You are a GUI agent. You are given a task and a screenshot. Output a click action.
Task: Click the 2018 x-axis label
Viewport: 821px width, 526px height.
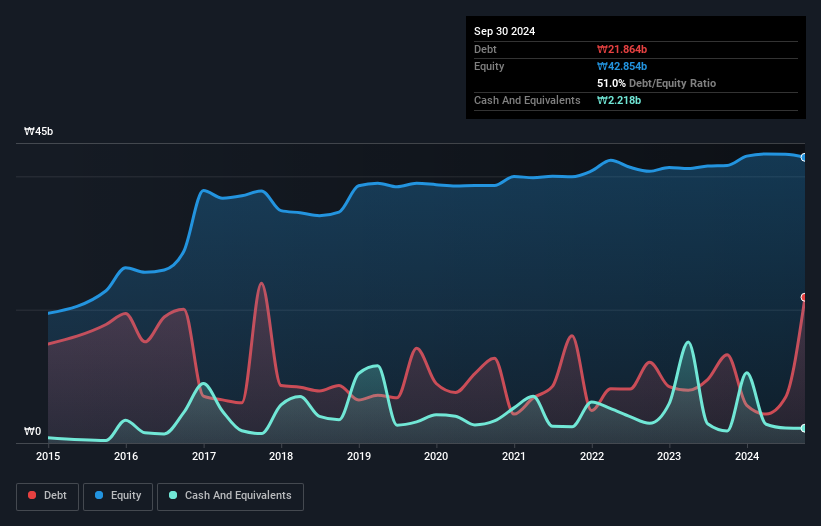tap(281, 456)
